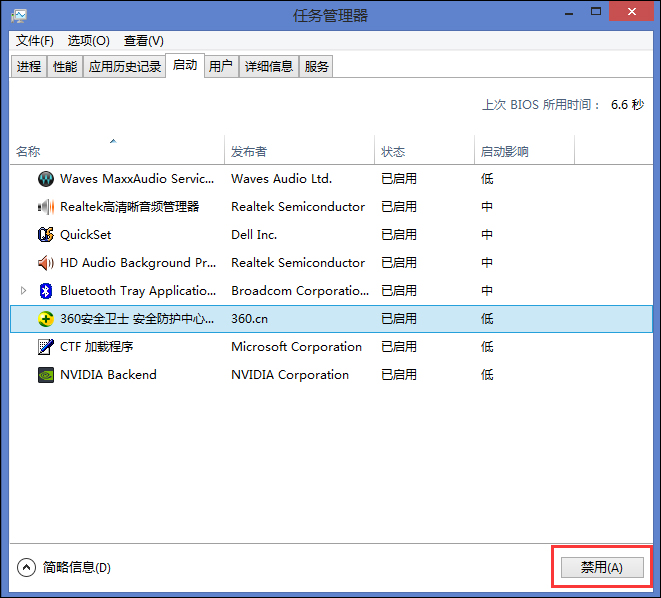Screen dimensions: 661x598
Task: Select the Bluetooth Tray Applicatio... entry name
Action: click(138, 291)
